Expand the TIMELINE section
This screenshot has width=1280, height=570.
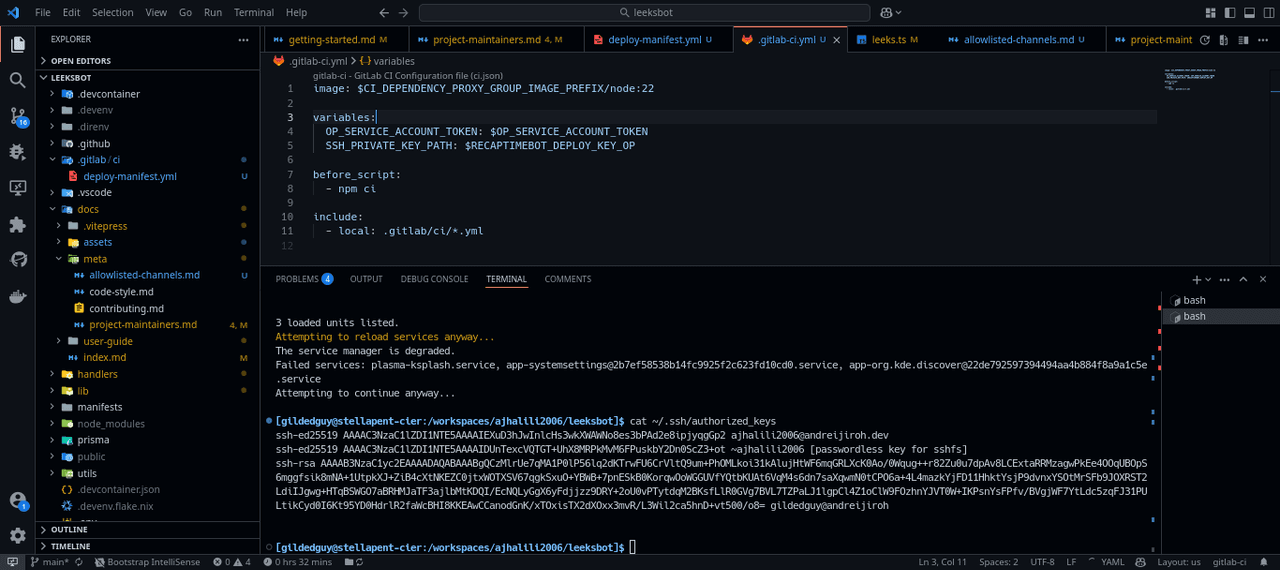70,546
